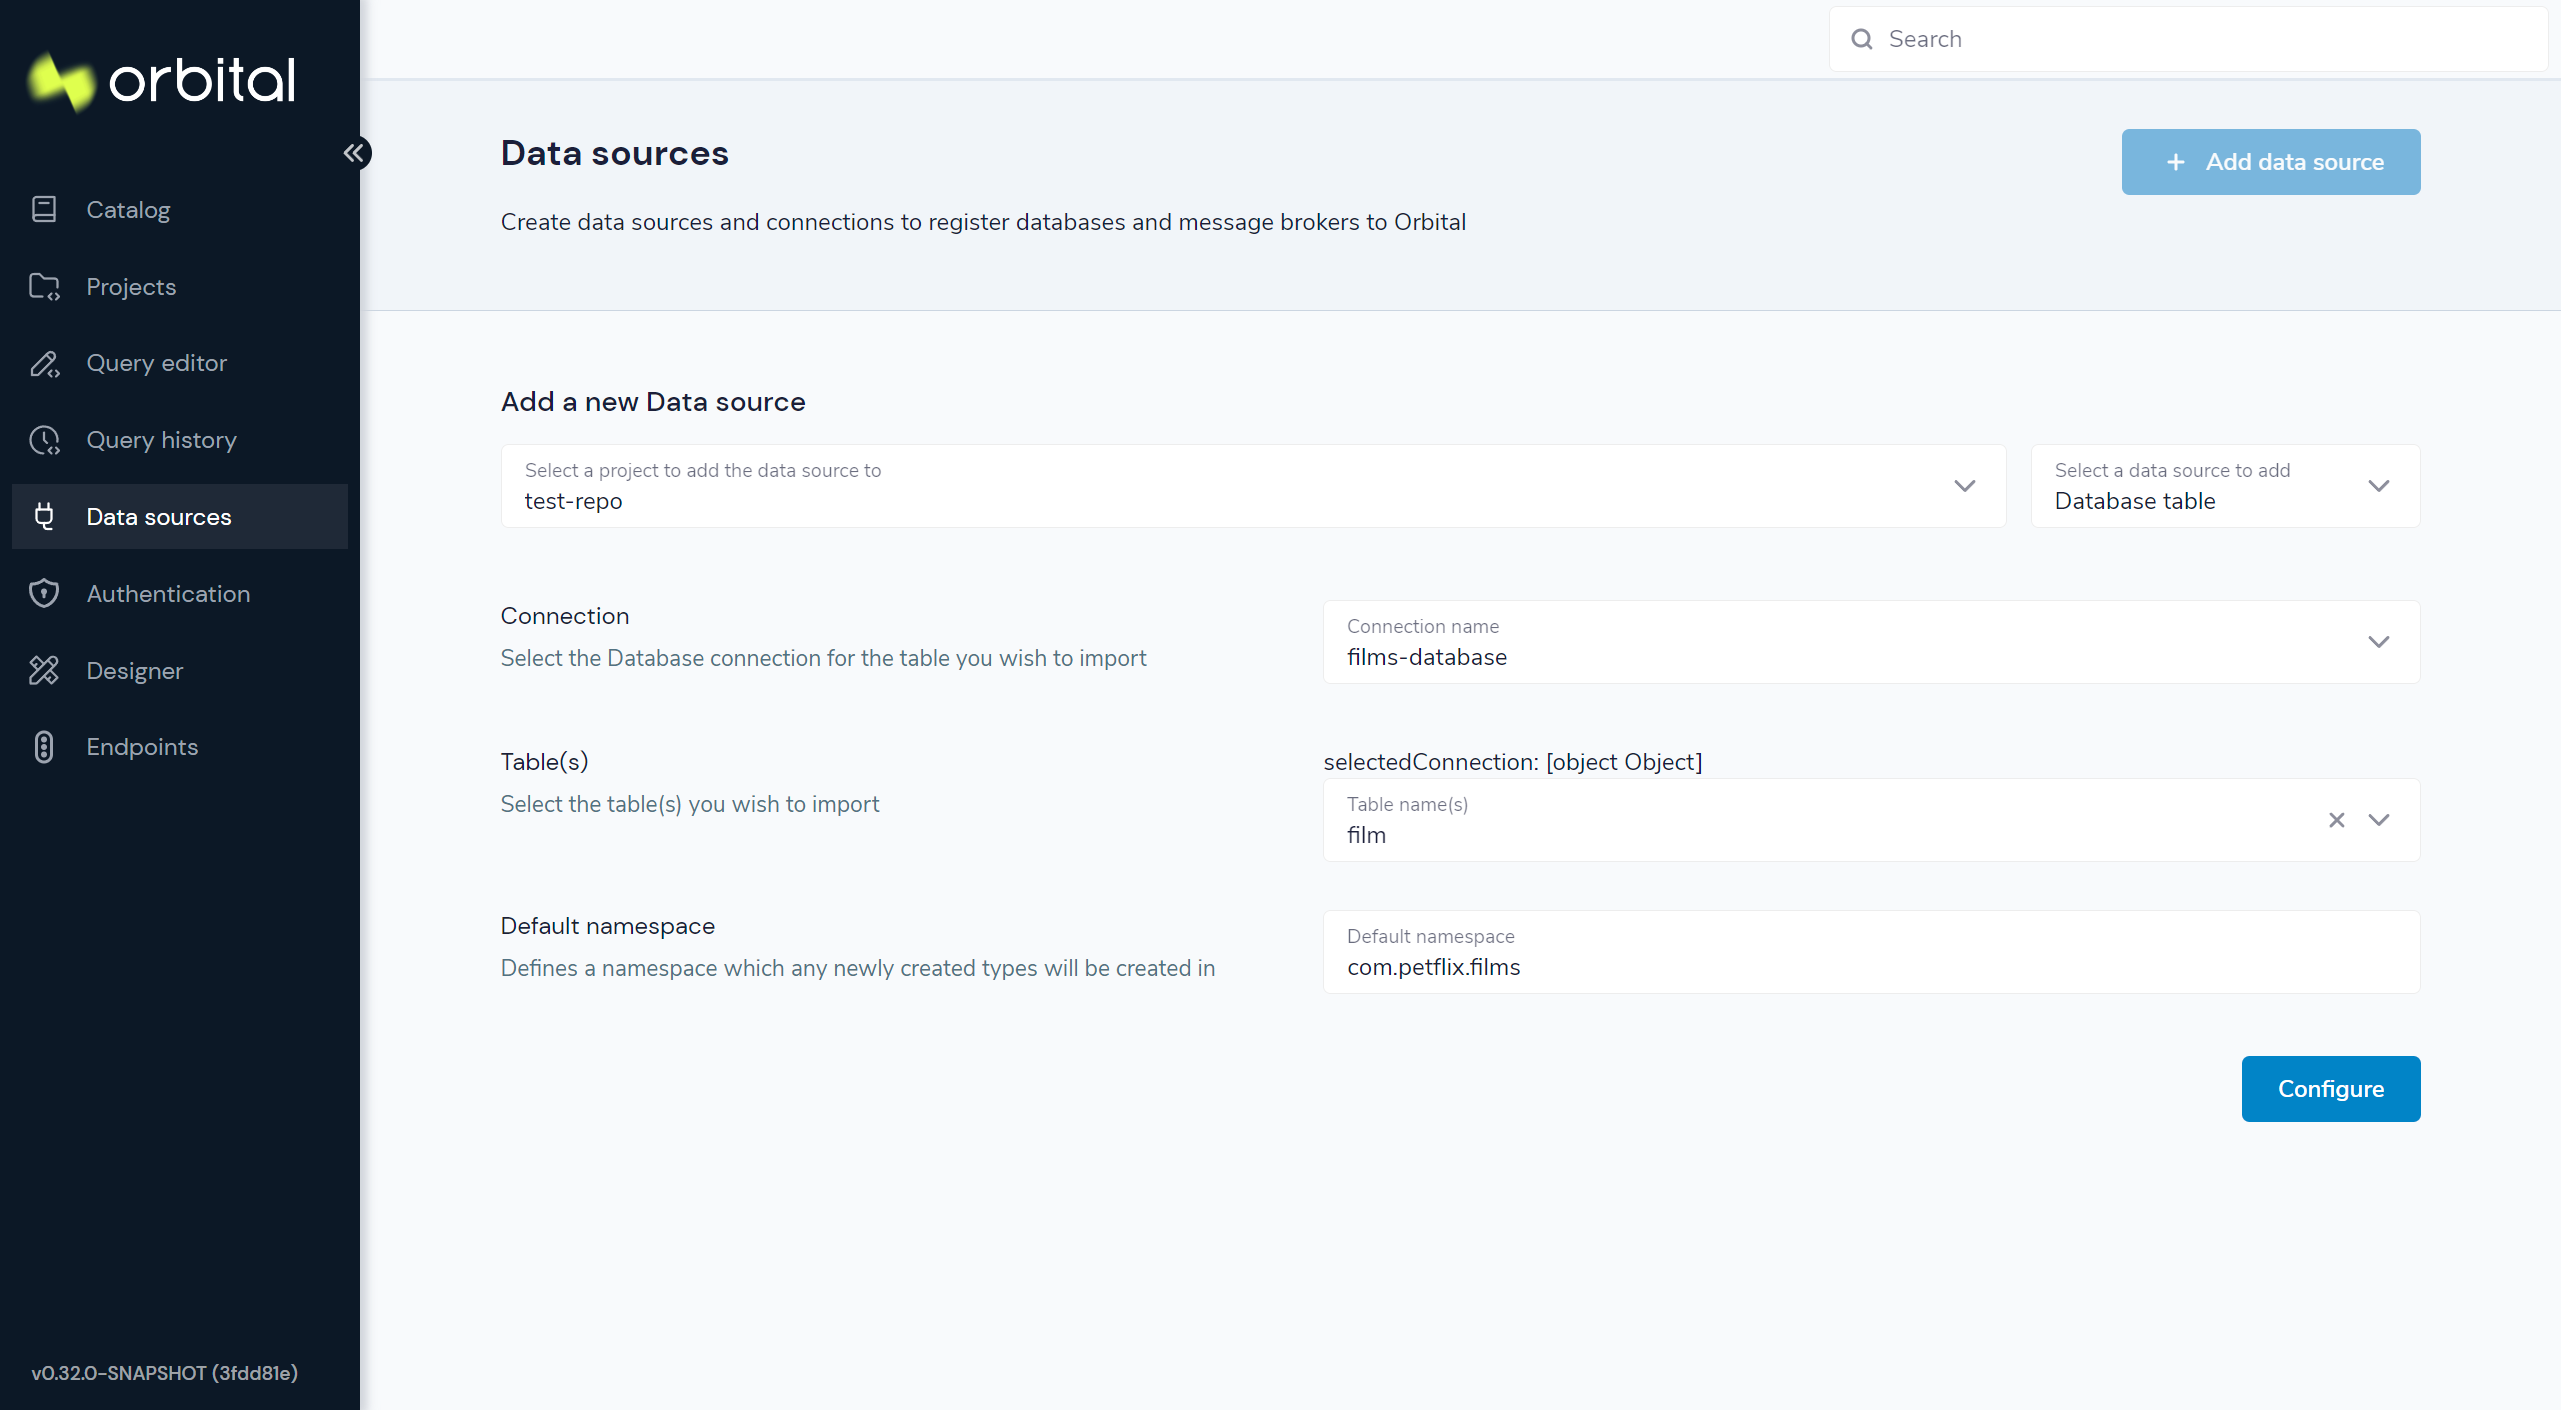Click the Endpoints traffic-light icon

[x=44, y=747]
